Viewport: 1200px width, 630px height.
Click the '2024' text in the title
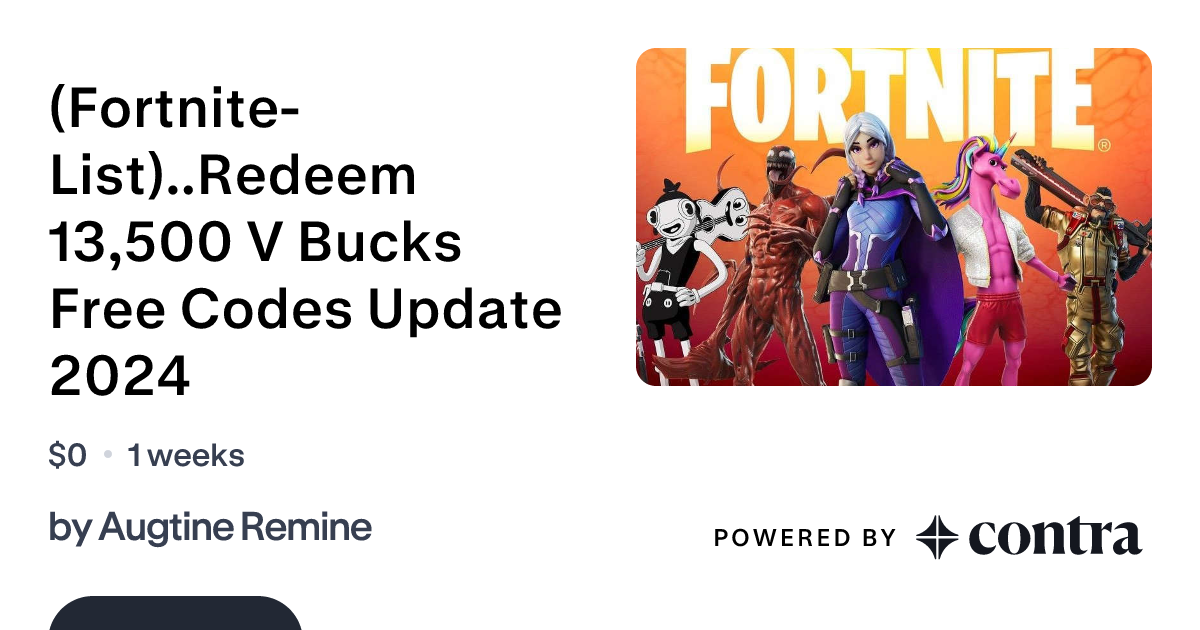click(120, 378)
